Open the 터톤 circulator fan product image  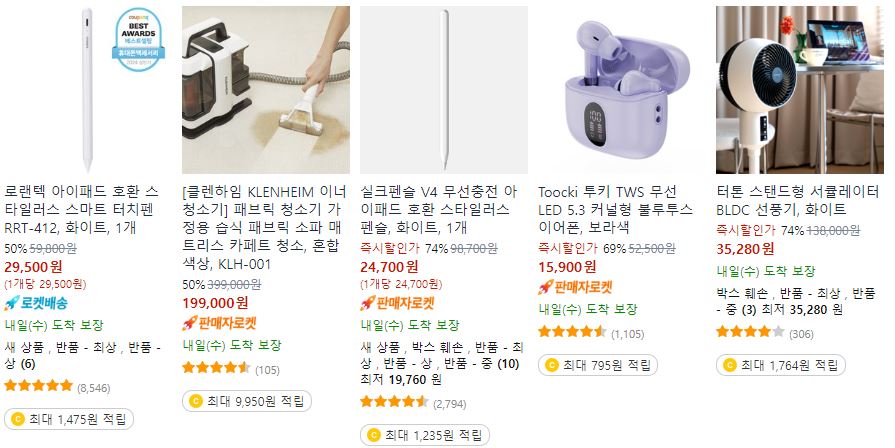tap(800, 90)
